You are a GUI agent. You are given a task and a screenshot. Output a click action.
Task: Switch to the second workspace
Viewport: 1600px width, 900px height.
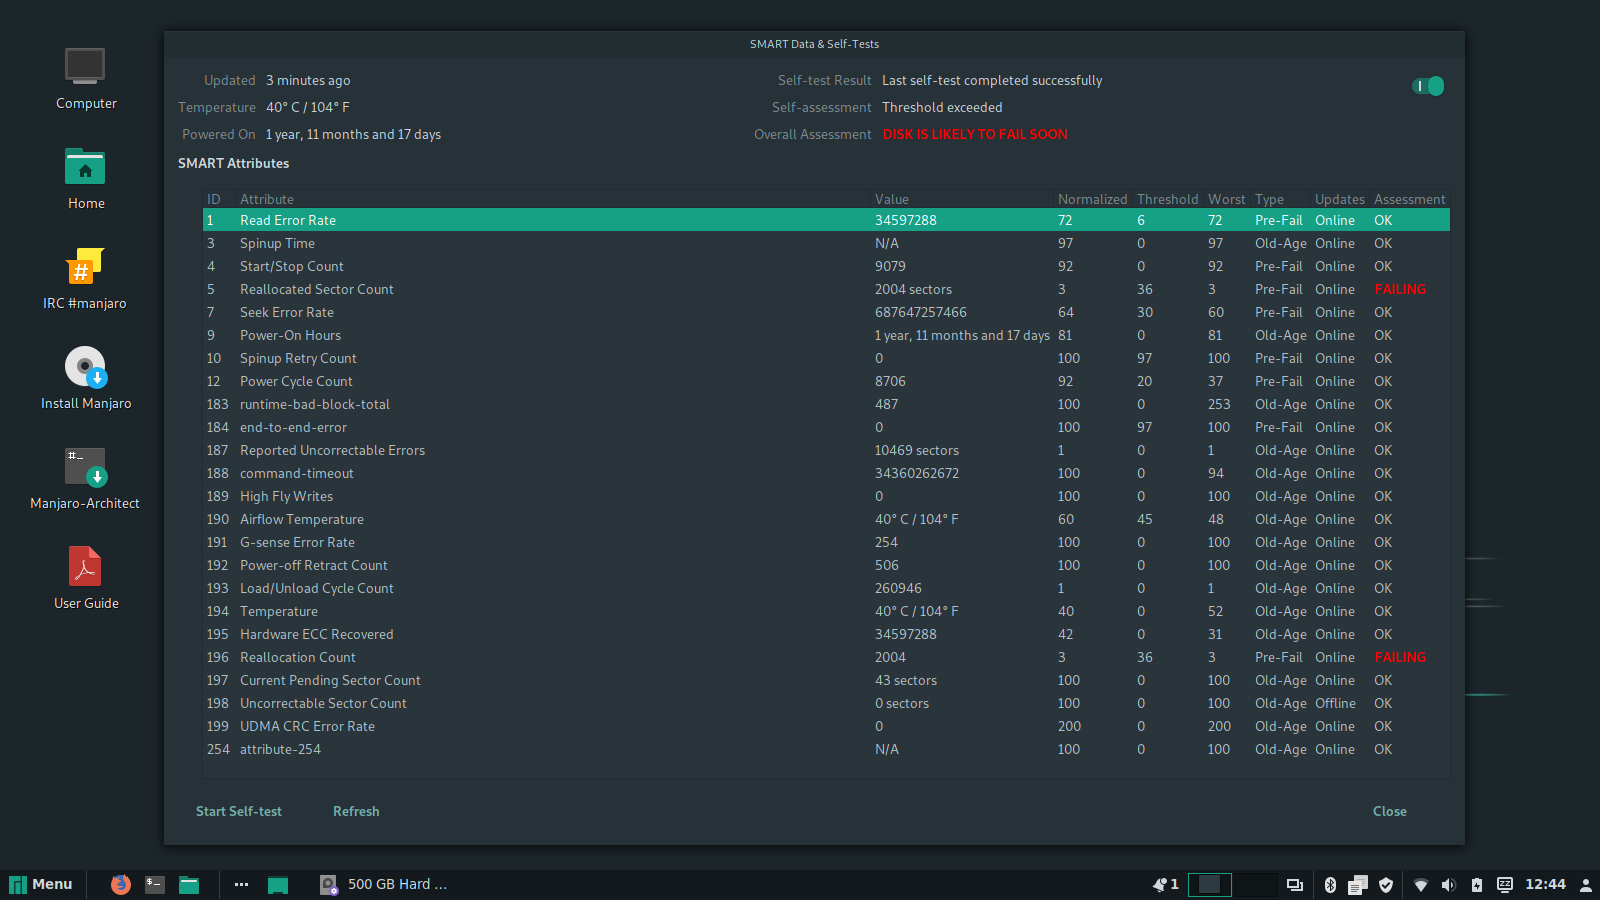(x=1254, y=884)
